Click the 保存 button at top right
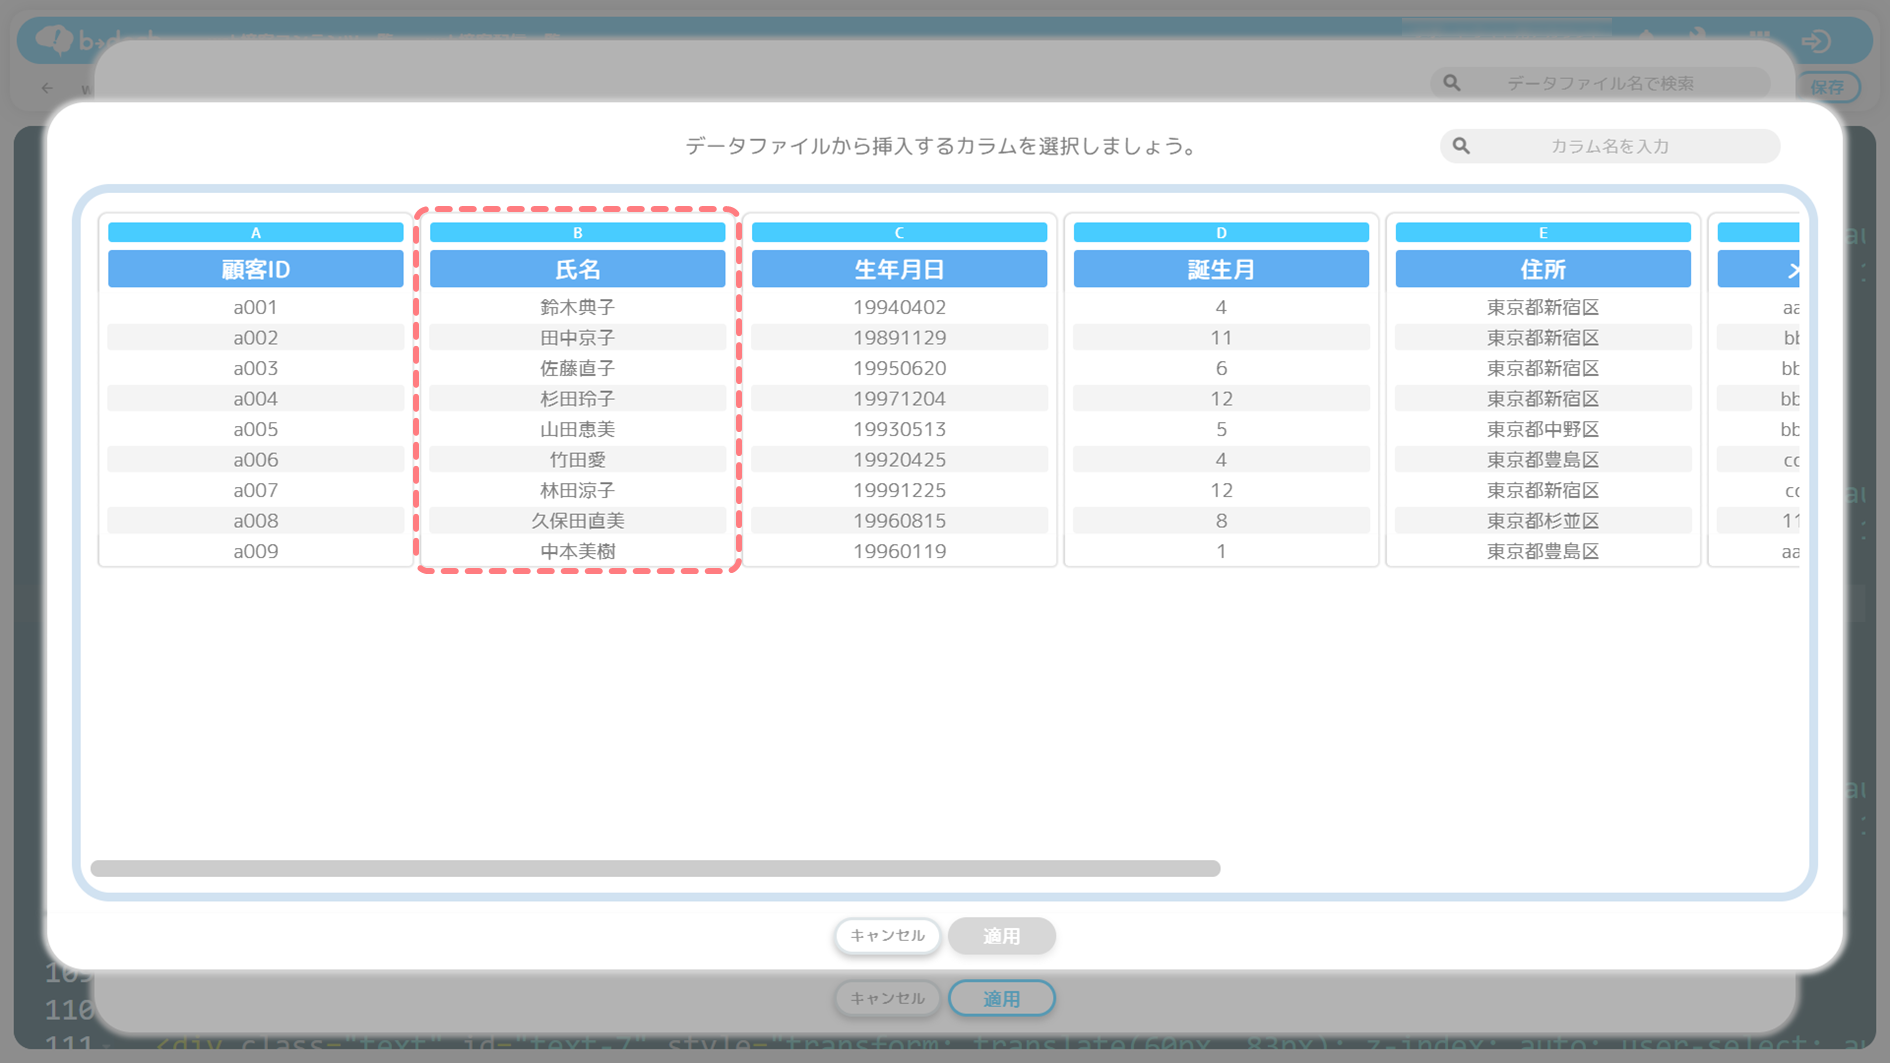The image size is (1890, 1063). pos(1828,87)
